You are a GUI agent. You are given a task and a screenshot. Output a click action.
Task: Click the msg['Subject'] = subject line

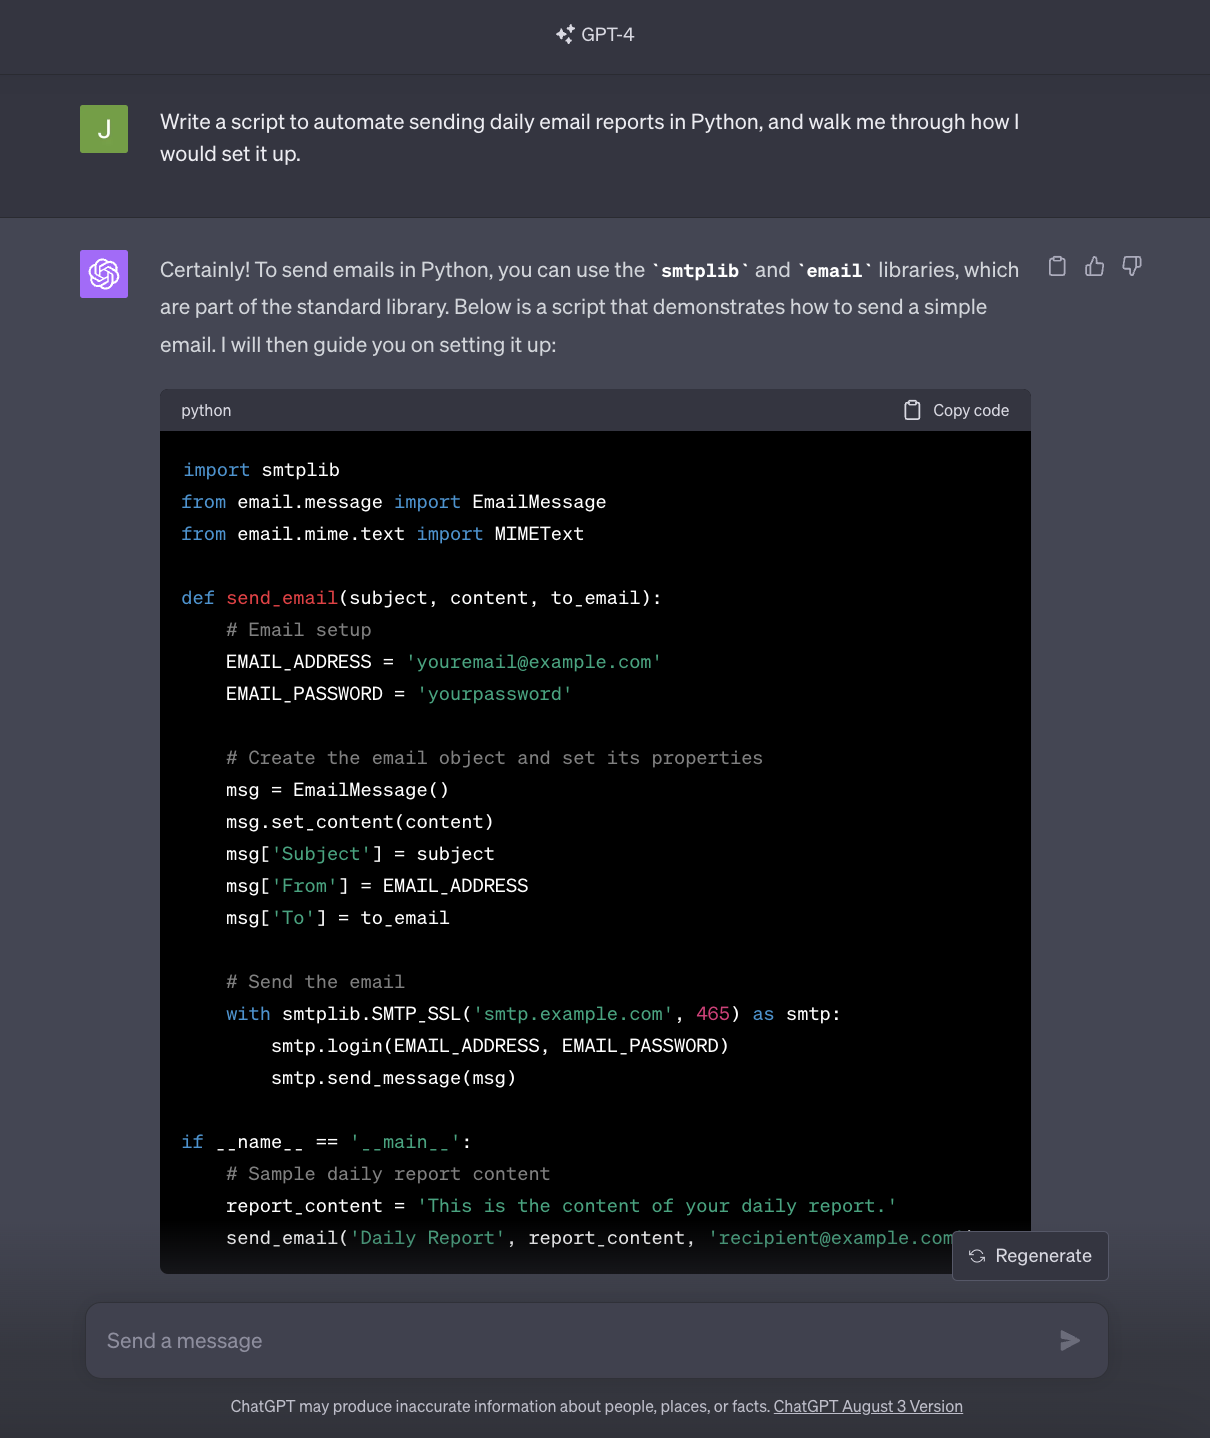tap(360, 854)
